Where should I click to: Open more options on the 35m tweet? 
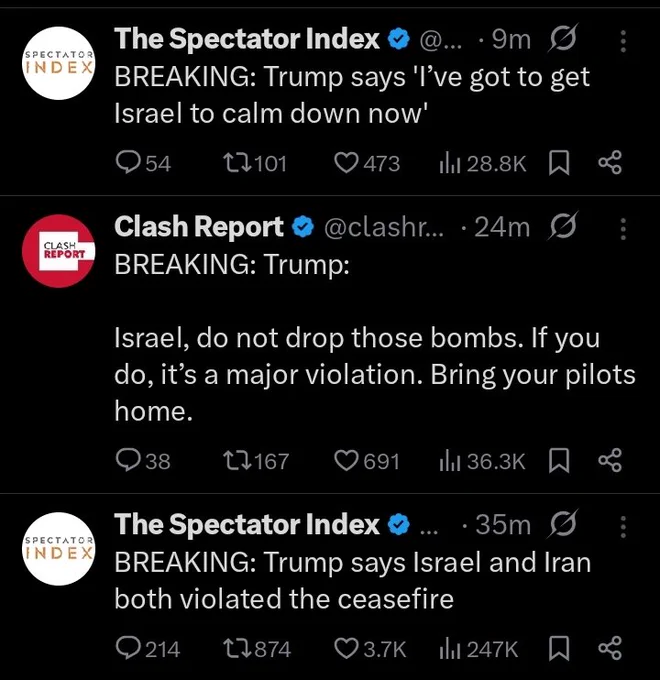pyautogui.click(x=623, y=527)
